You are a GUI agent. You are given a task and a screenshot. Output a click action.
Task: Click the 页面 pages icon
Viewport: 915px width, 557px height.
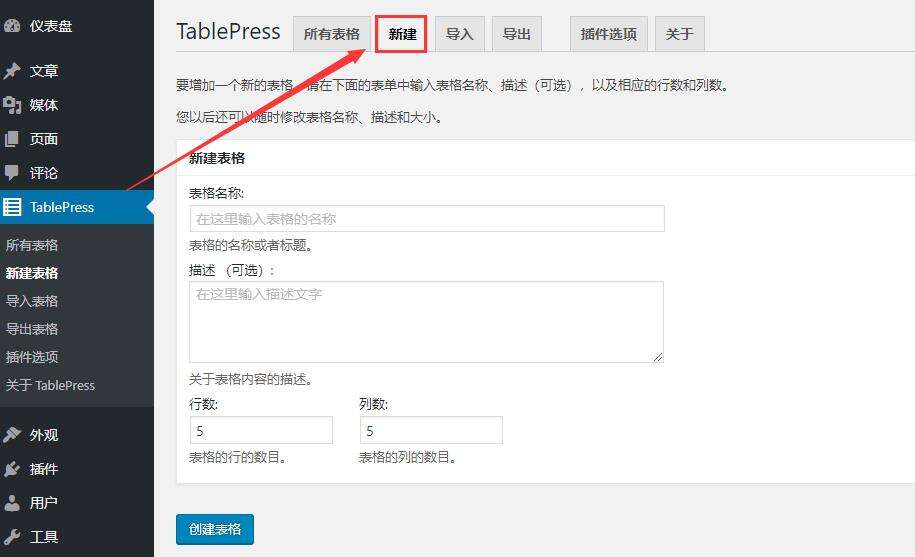click(12, 139)
